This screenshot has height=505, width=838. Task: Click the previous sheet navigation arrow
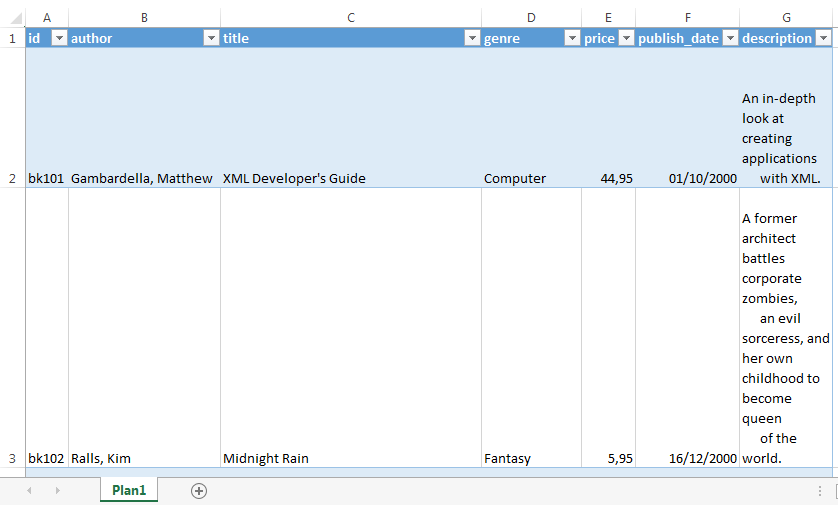pos(29,490)
